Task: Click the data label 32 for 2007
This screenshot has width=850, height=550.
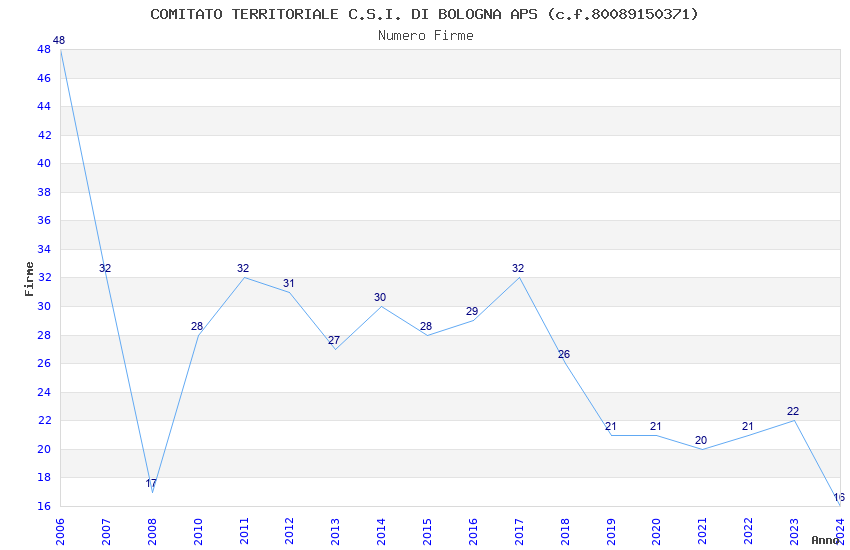Action: coord(105,268)
